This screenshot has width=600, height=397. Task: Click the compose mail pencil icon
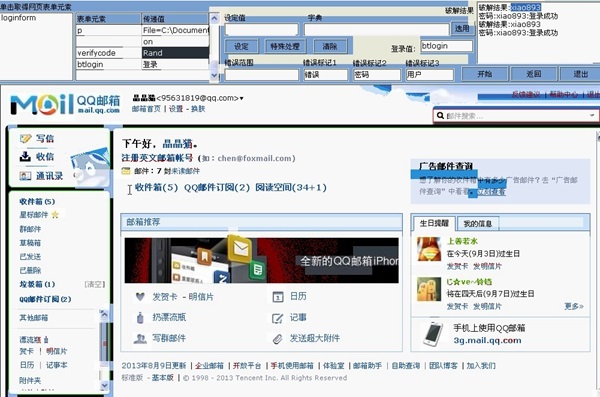coord(25,139)
